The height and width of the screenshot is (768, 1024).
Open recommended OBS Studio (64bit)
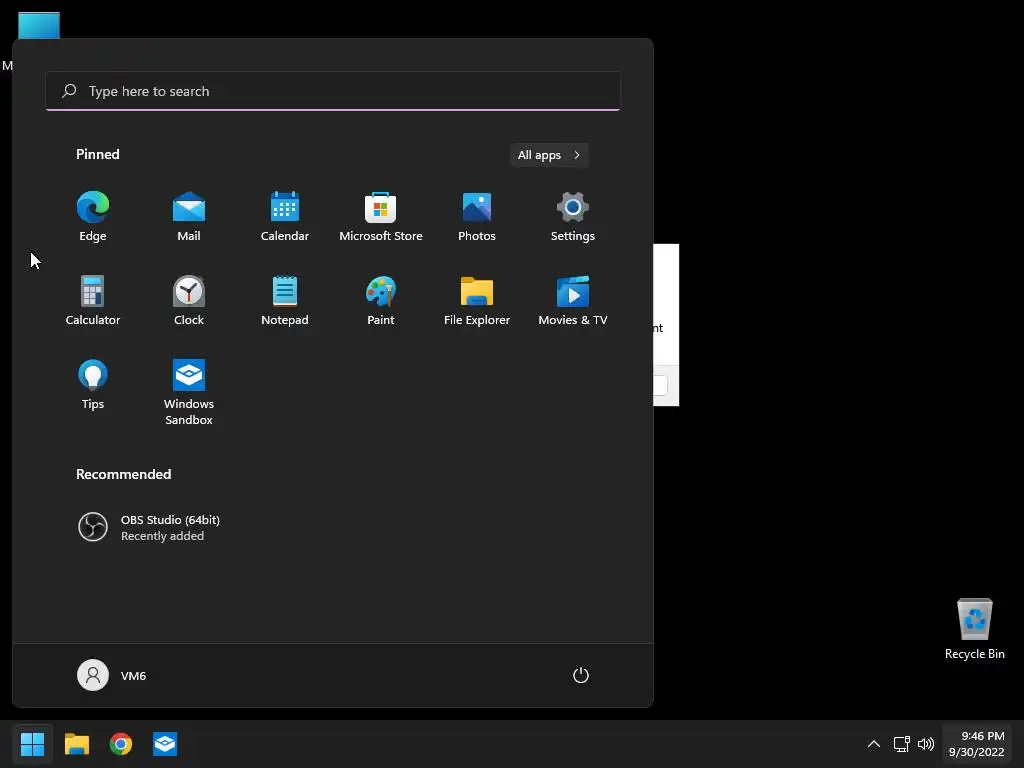(149, 527)
